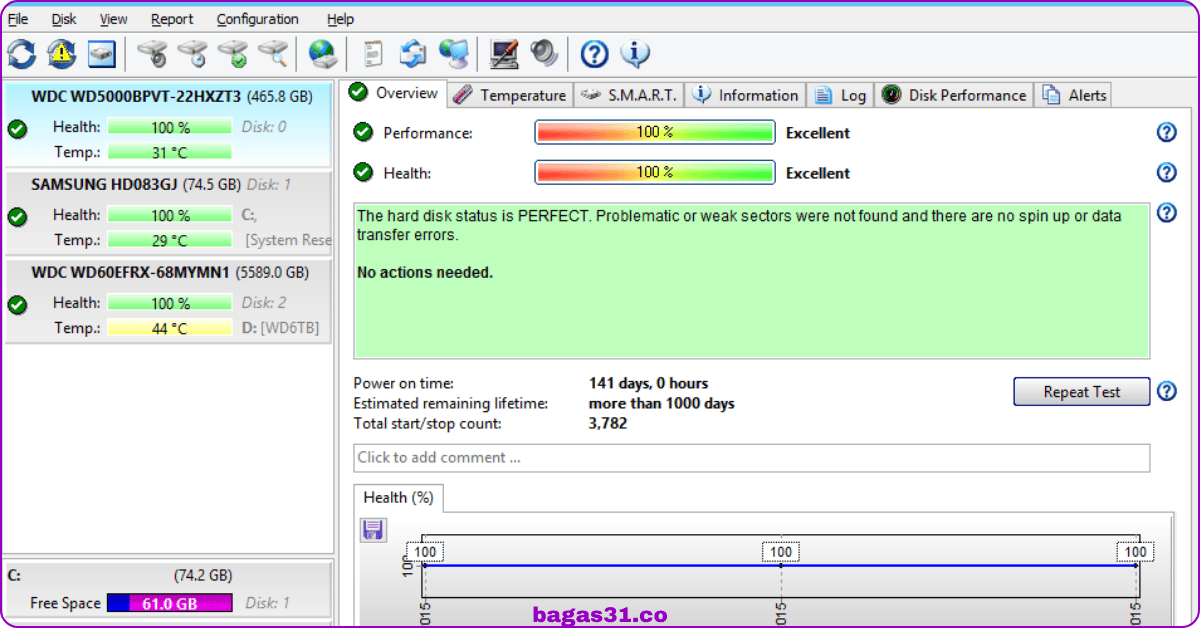
Task: Click green check icon beside Health label
Action: tap(363, 172)
